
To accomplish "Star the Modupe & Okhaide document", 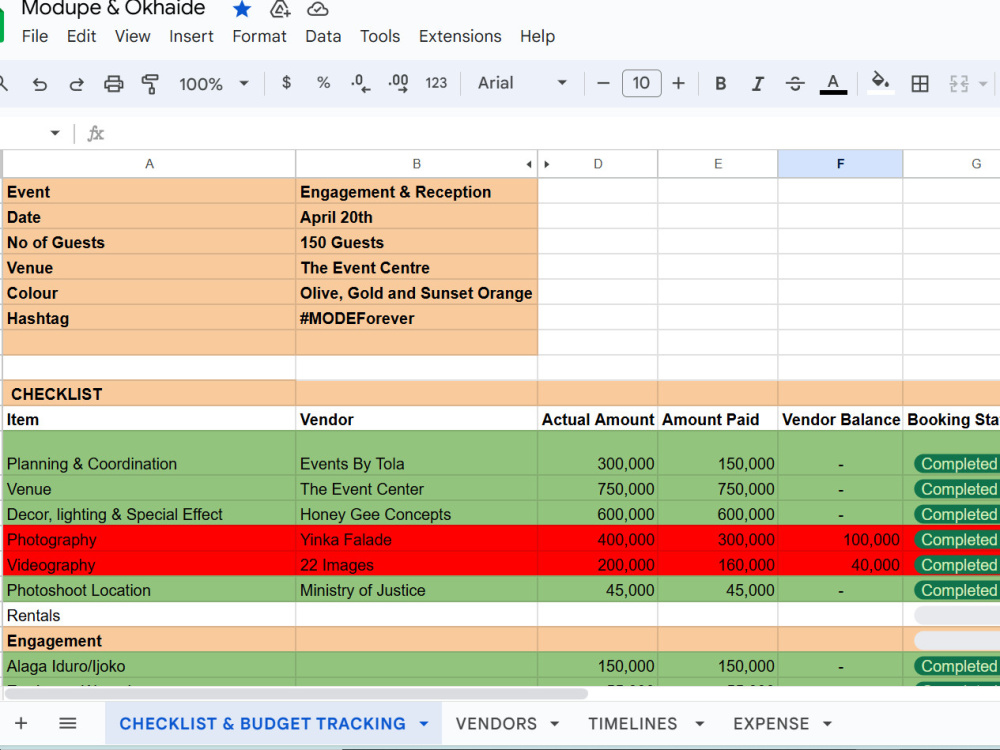I will click(x=242, y=9).
